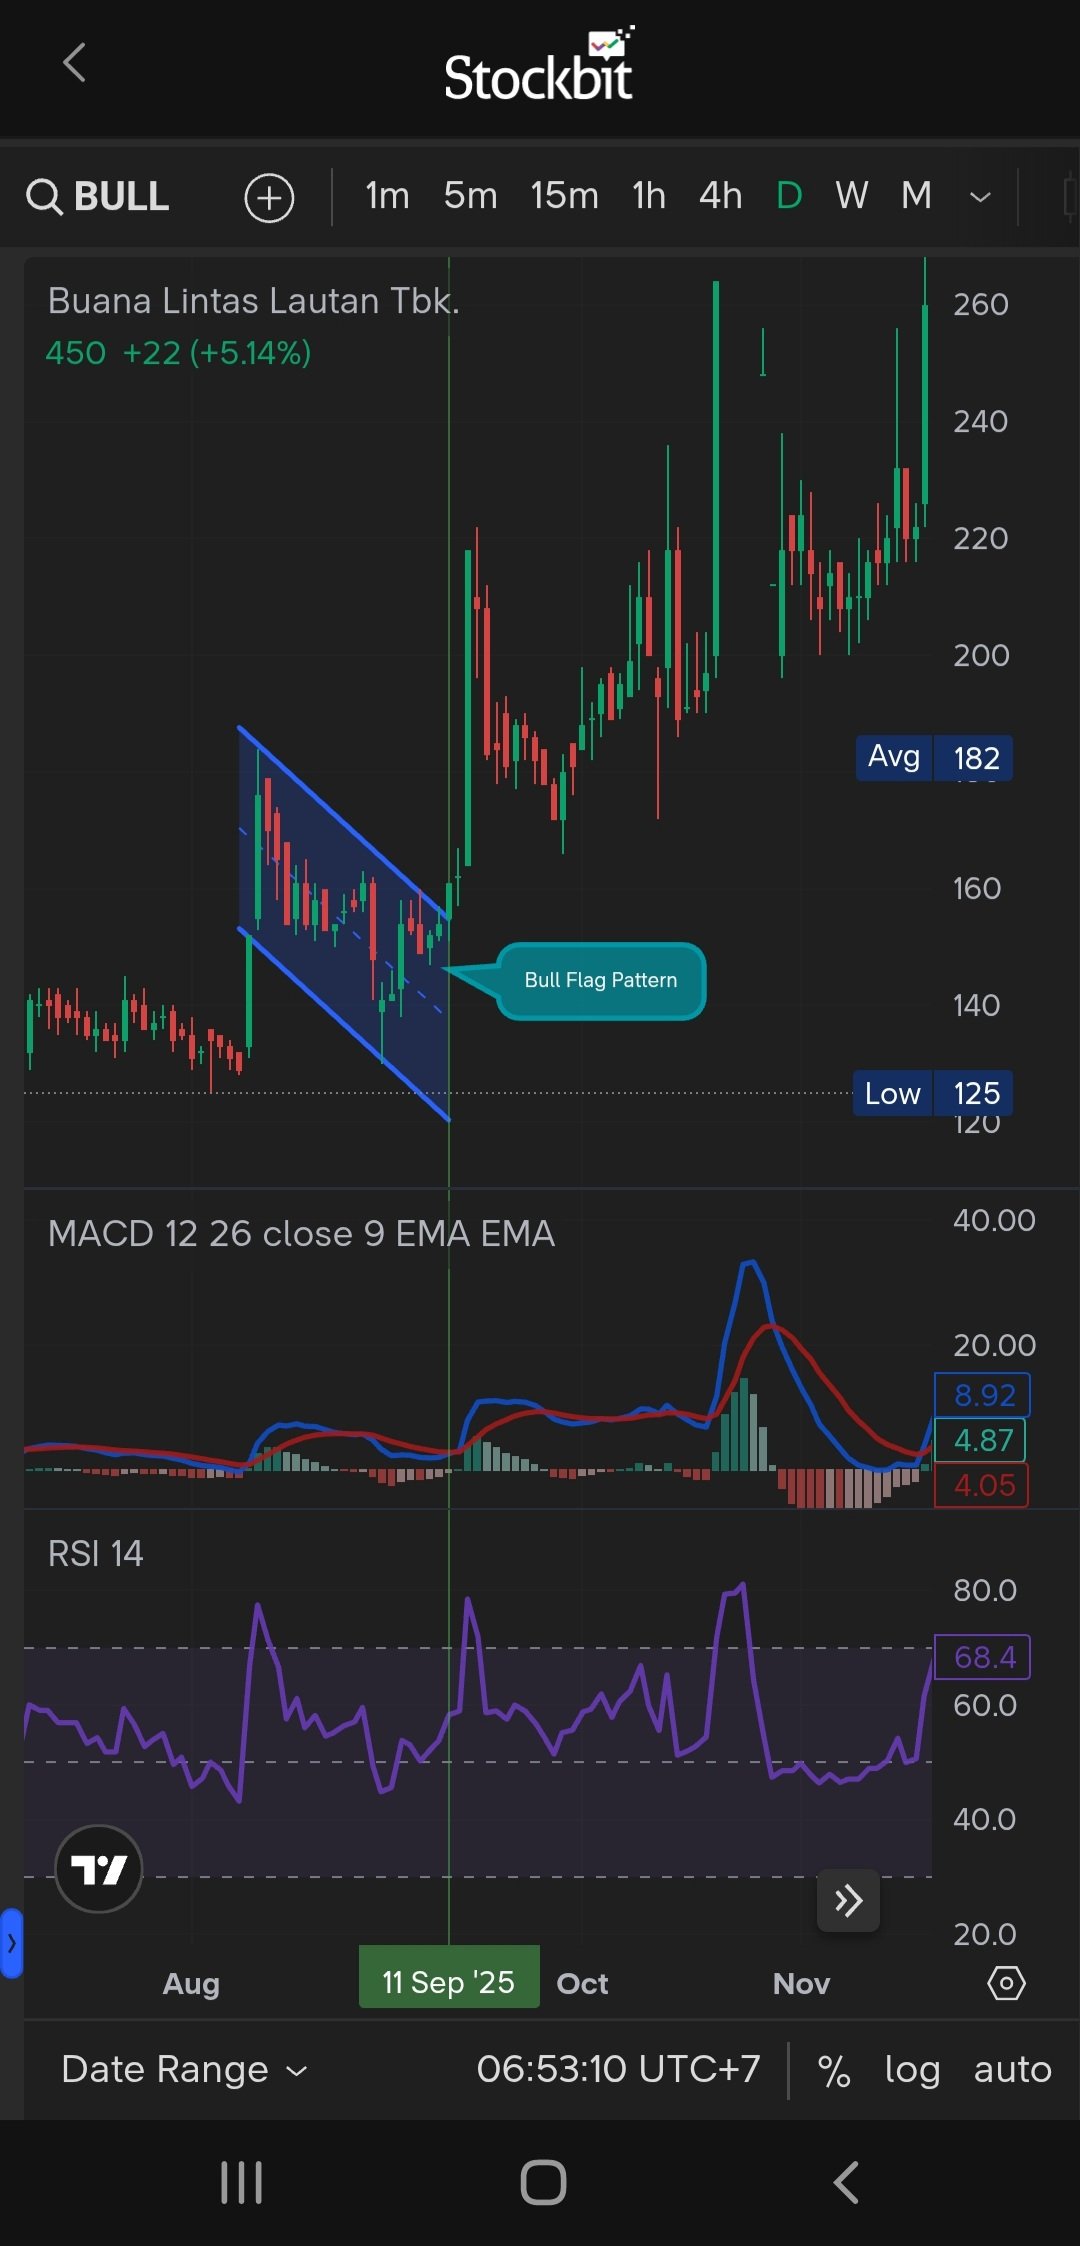Tap MACD value label 8.92
Screen dimensions: 1080x2246
(x=982, y=1395)
